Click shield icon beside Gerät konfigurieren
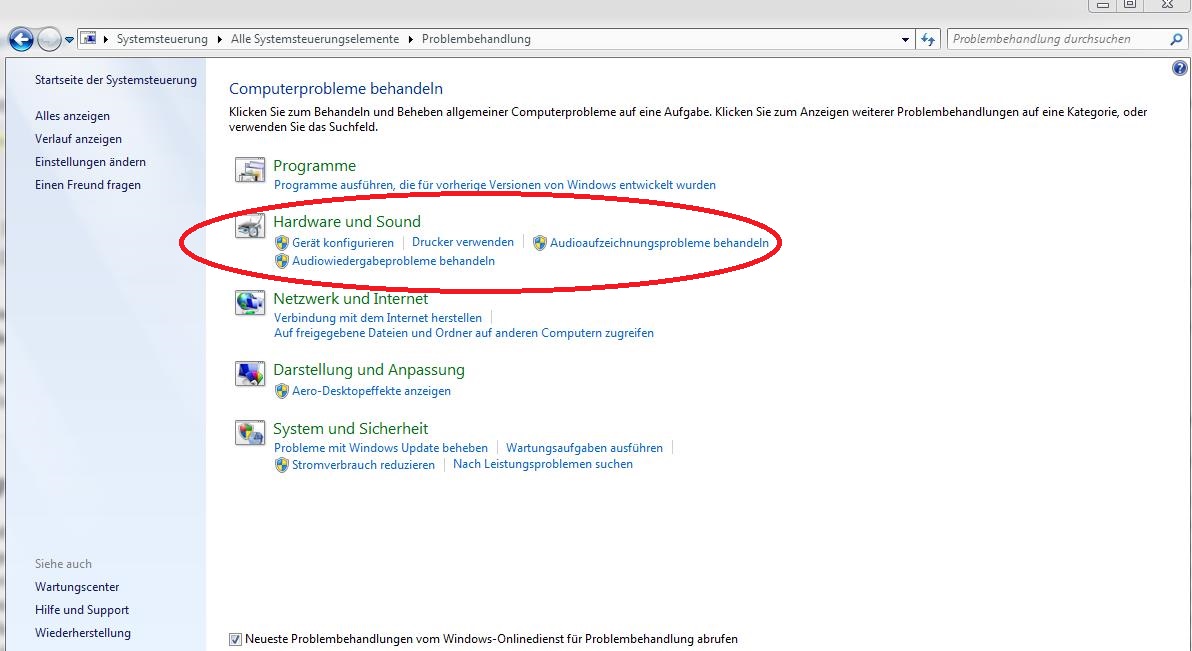Screen dimensions: 1192x651 tap(282, 243)
